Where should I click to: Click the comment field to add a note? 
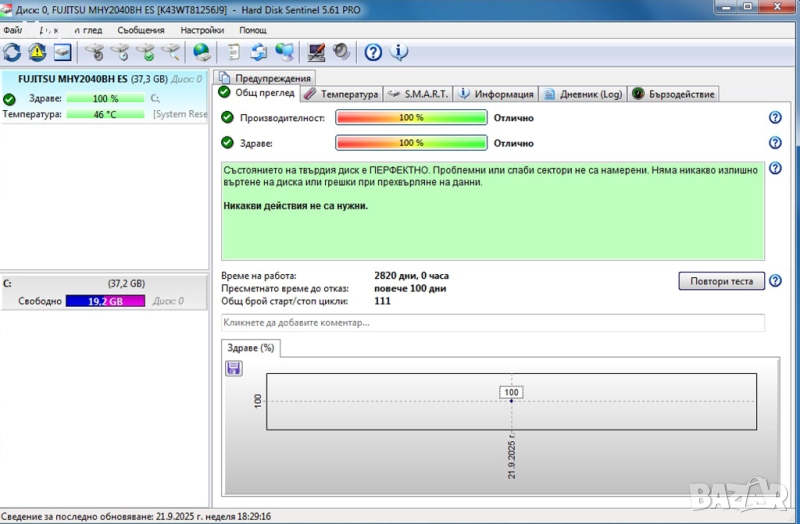(492, 323)
